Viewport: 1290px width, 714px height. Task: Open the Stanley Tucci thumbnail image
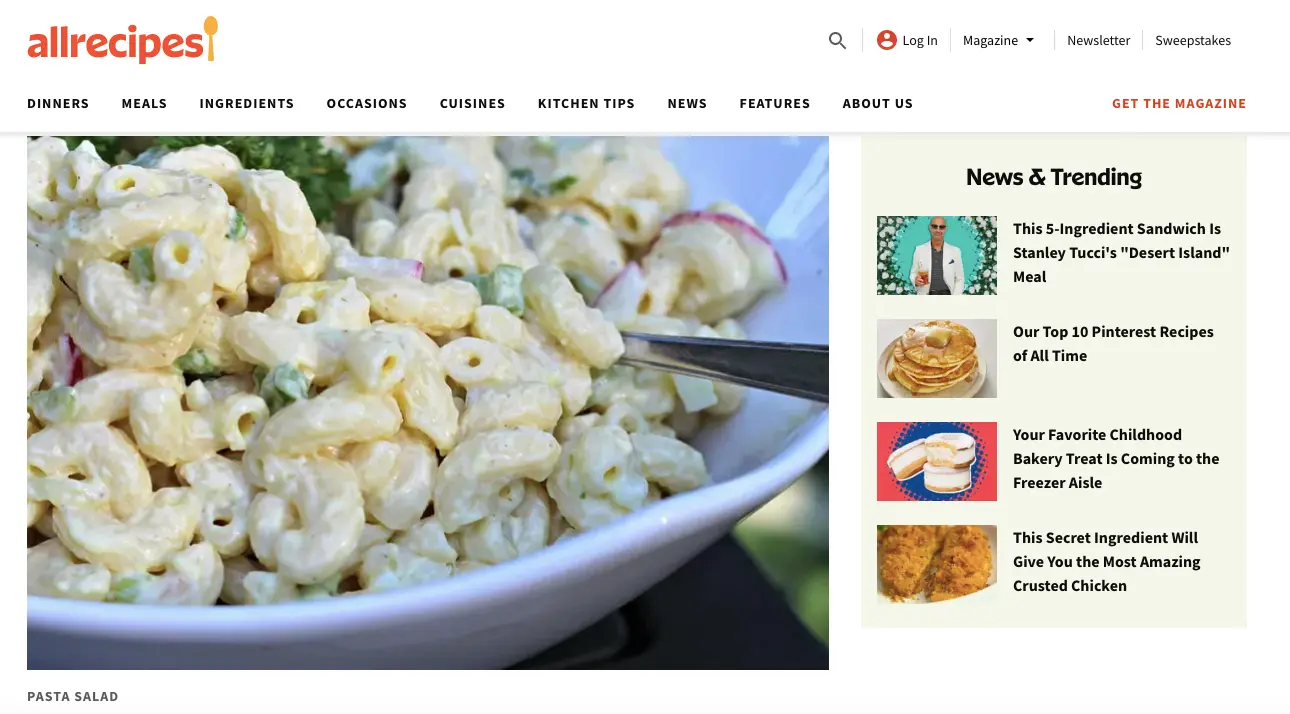click(x=937, y=255)
